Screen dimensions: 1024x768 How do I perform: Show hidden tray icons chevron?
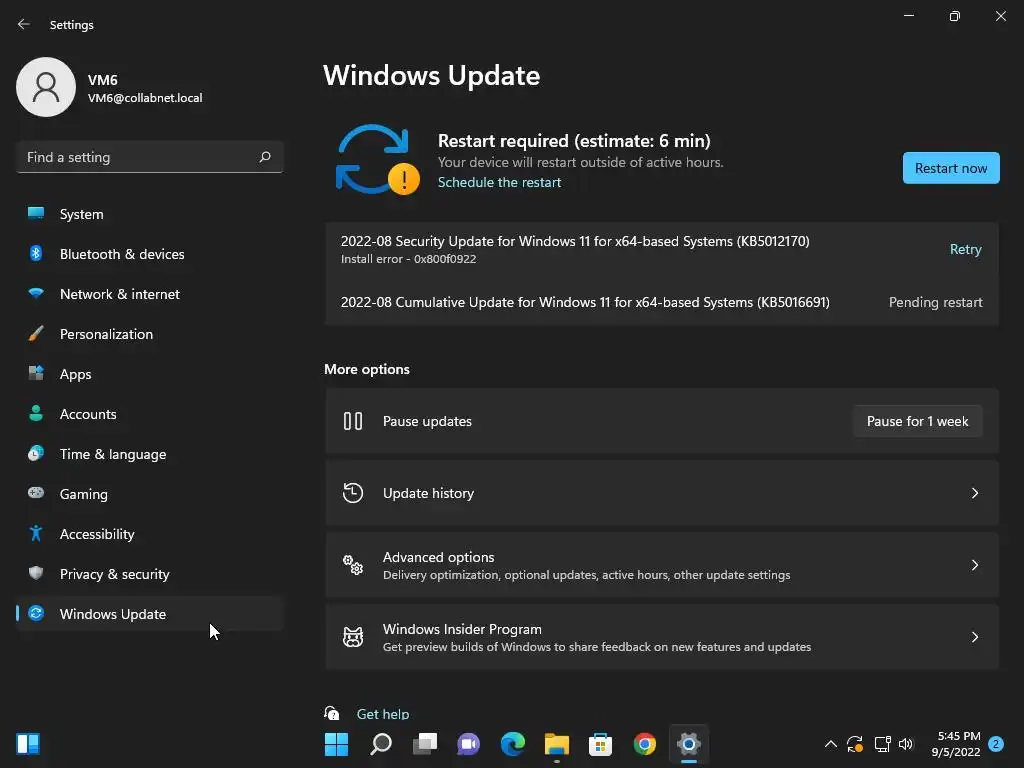click(x=831, y=743)
